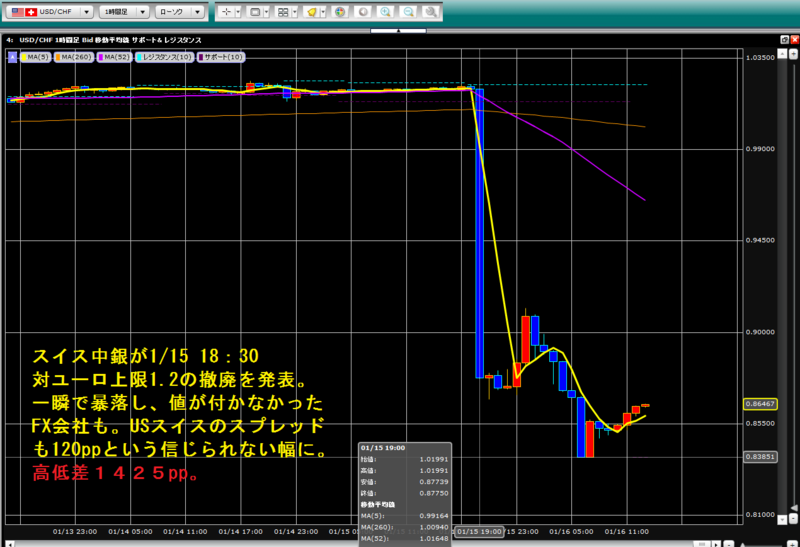The height and width of the screenshot is (547, 800).
Task: Click the gray circle contrast icon
Action: (363, 12)
